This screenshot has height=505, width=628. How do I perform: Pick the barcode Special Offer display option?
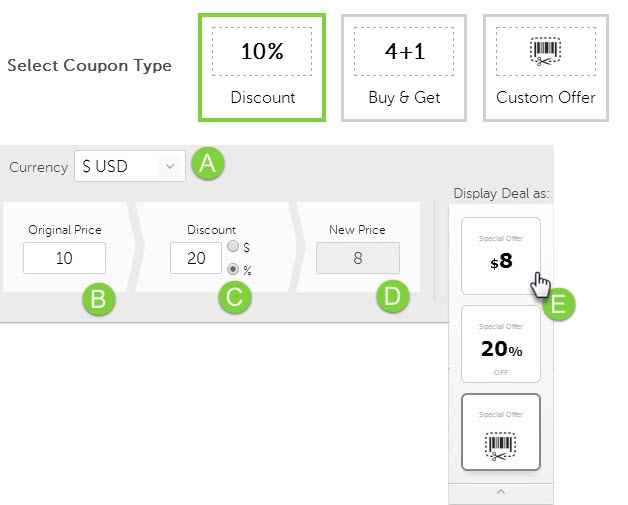[500, 432]
